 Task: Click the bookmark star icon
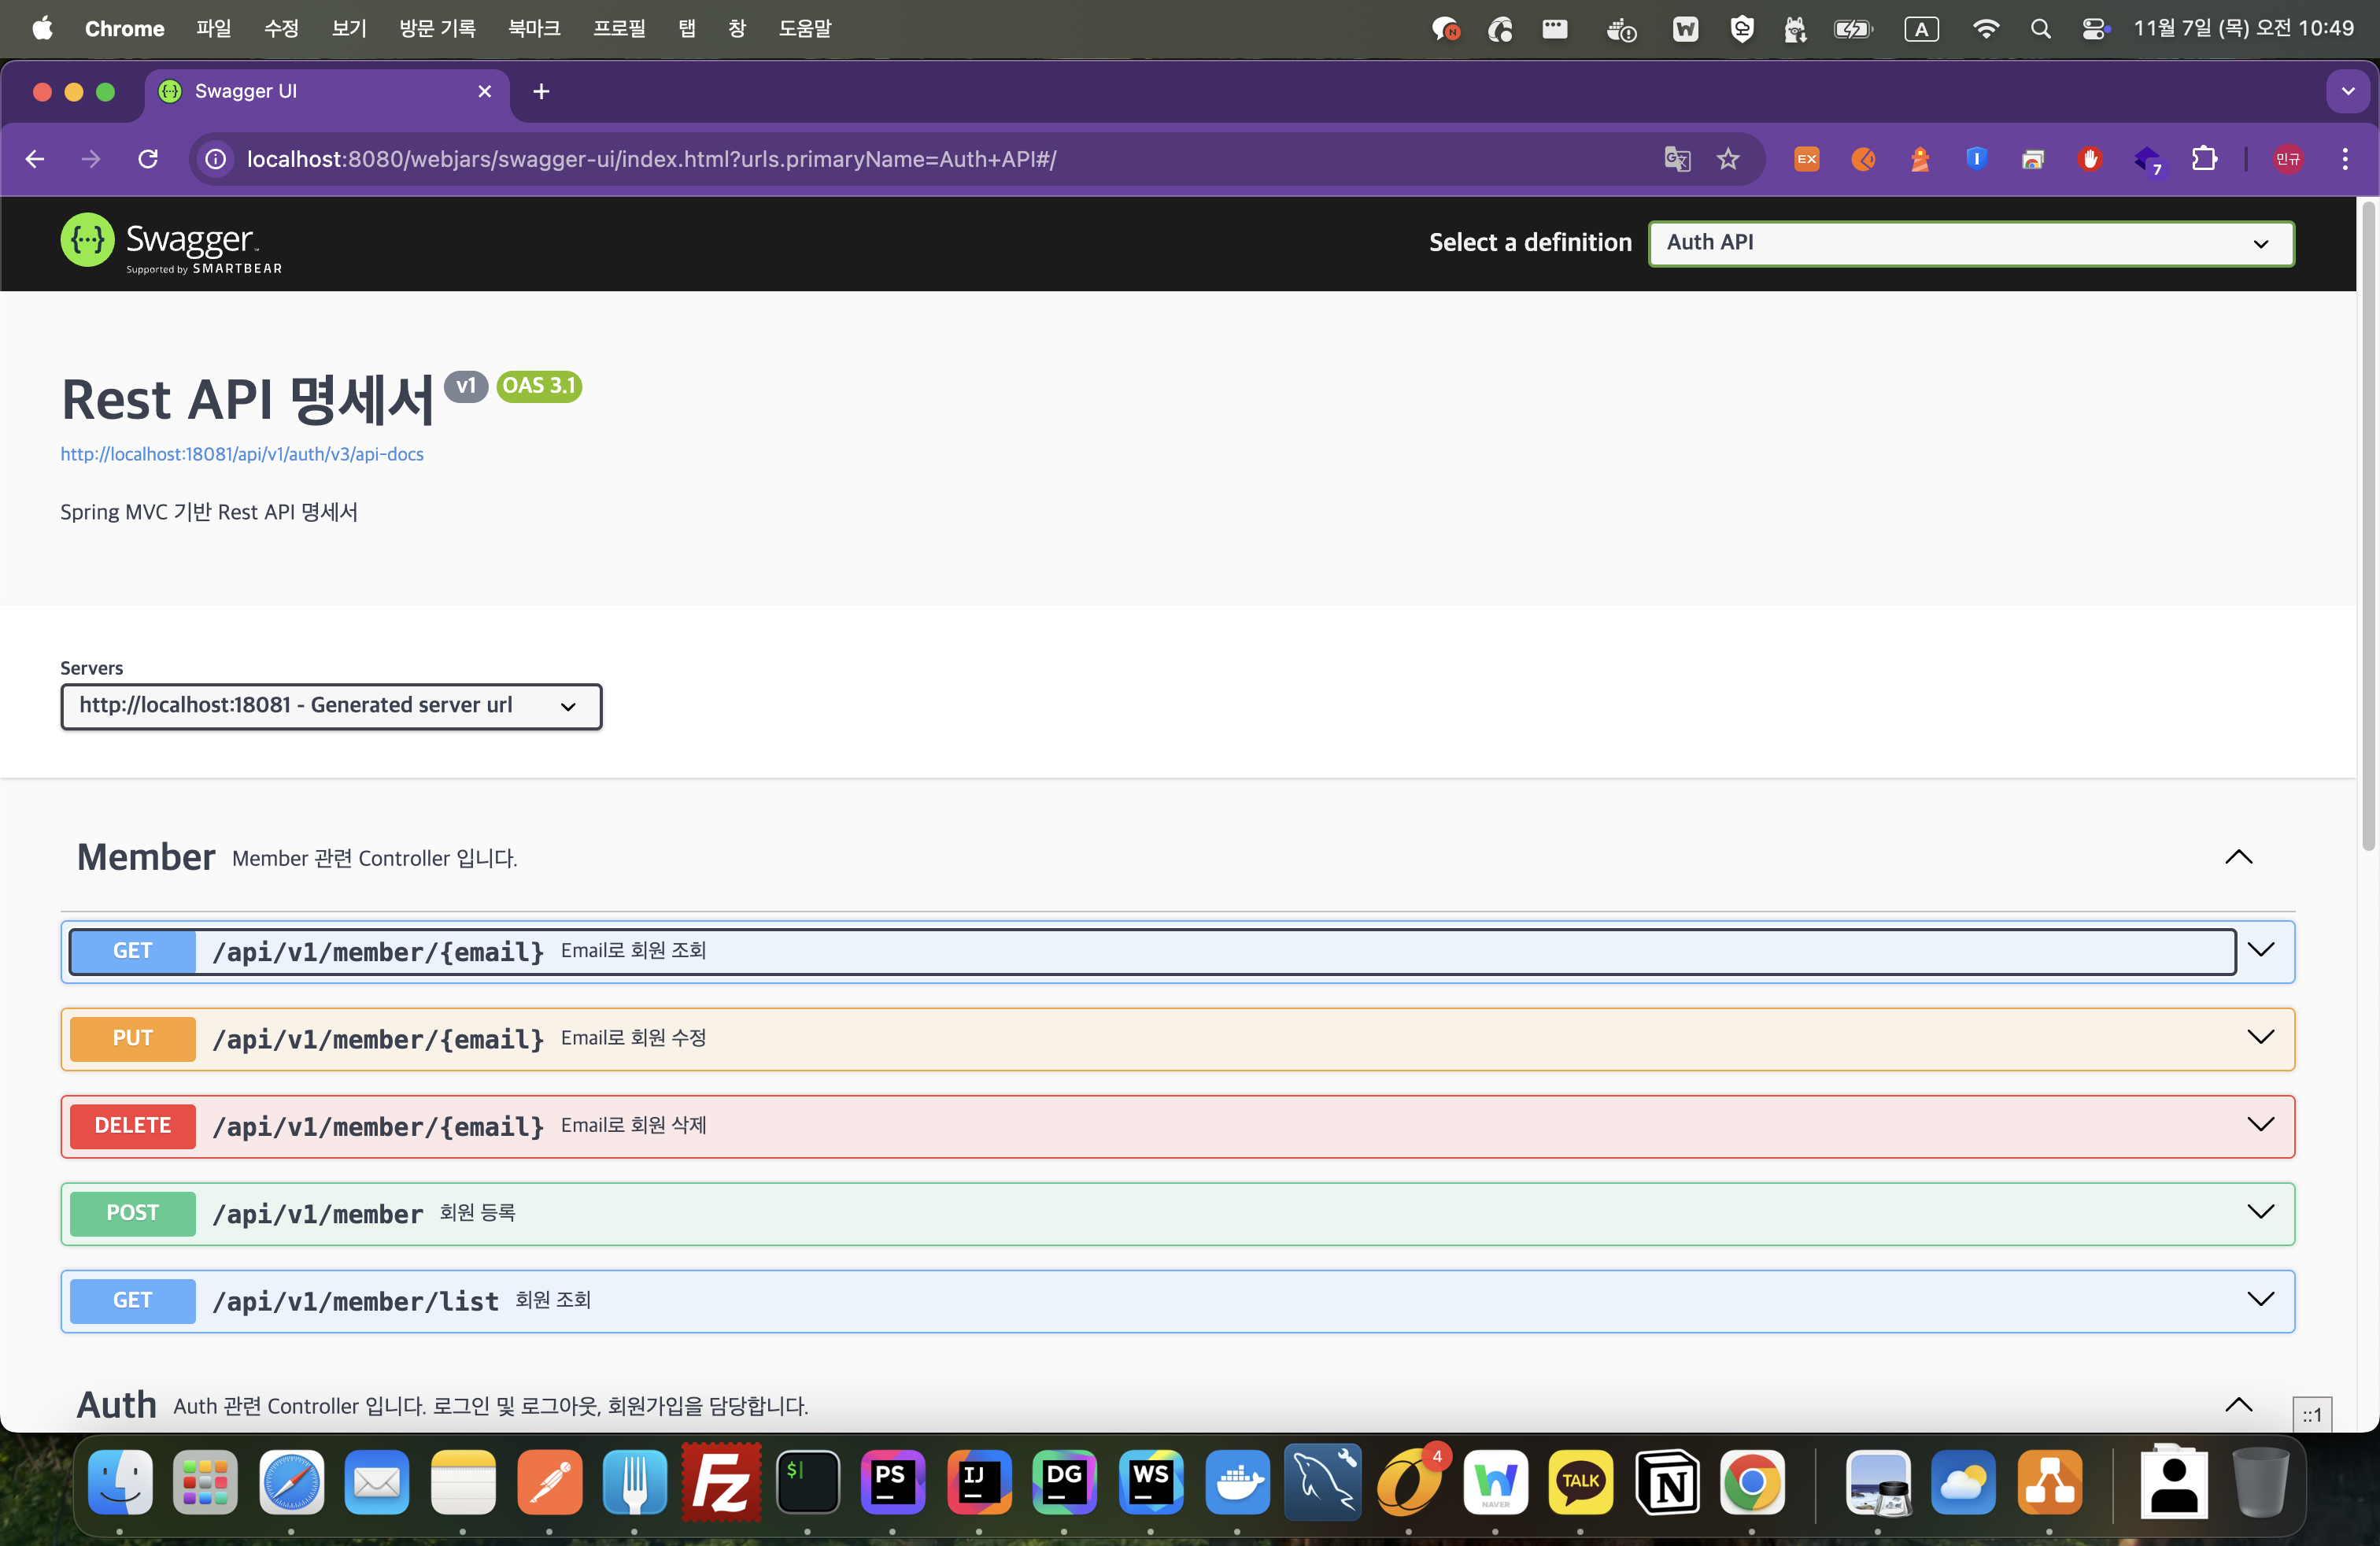1728,159
